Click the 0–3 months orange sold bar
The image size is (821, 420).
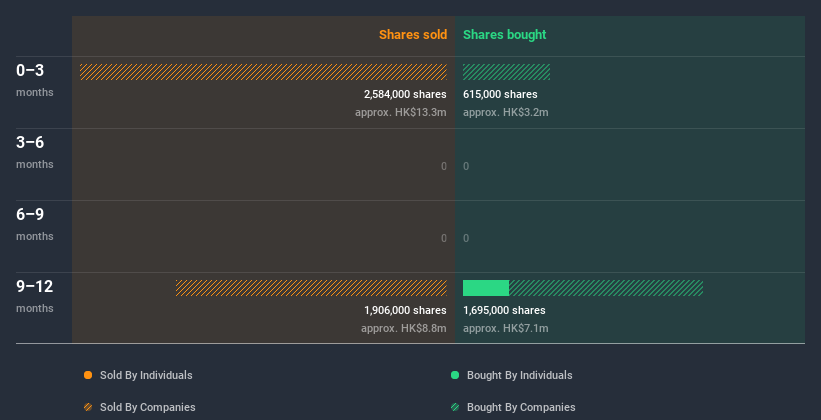(x=263, y=72)
